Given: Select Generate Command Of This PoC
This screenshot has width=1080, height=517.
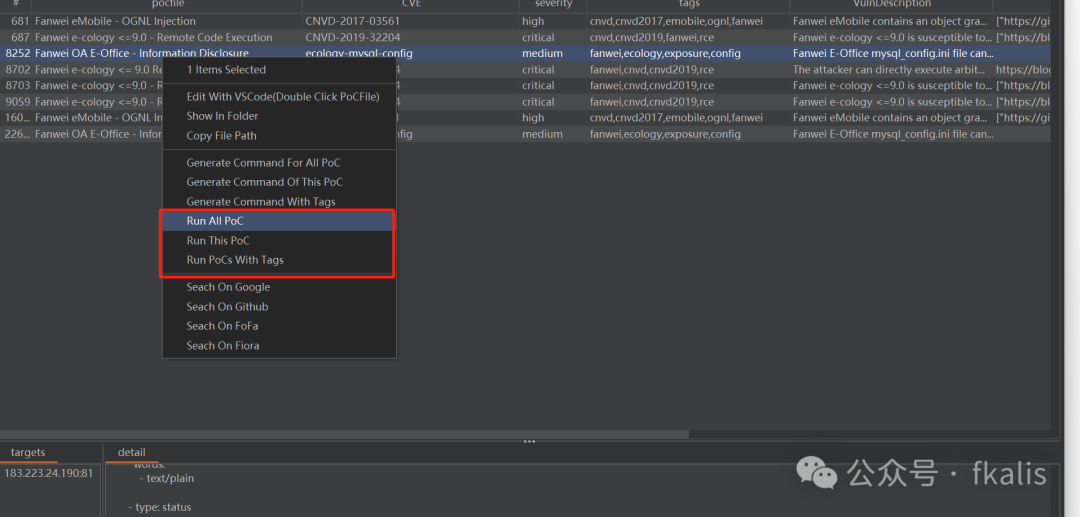Looking at the screenshot, I should (x=264, y=182).
